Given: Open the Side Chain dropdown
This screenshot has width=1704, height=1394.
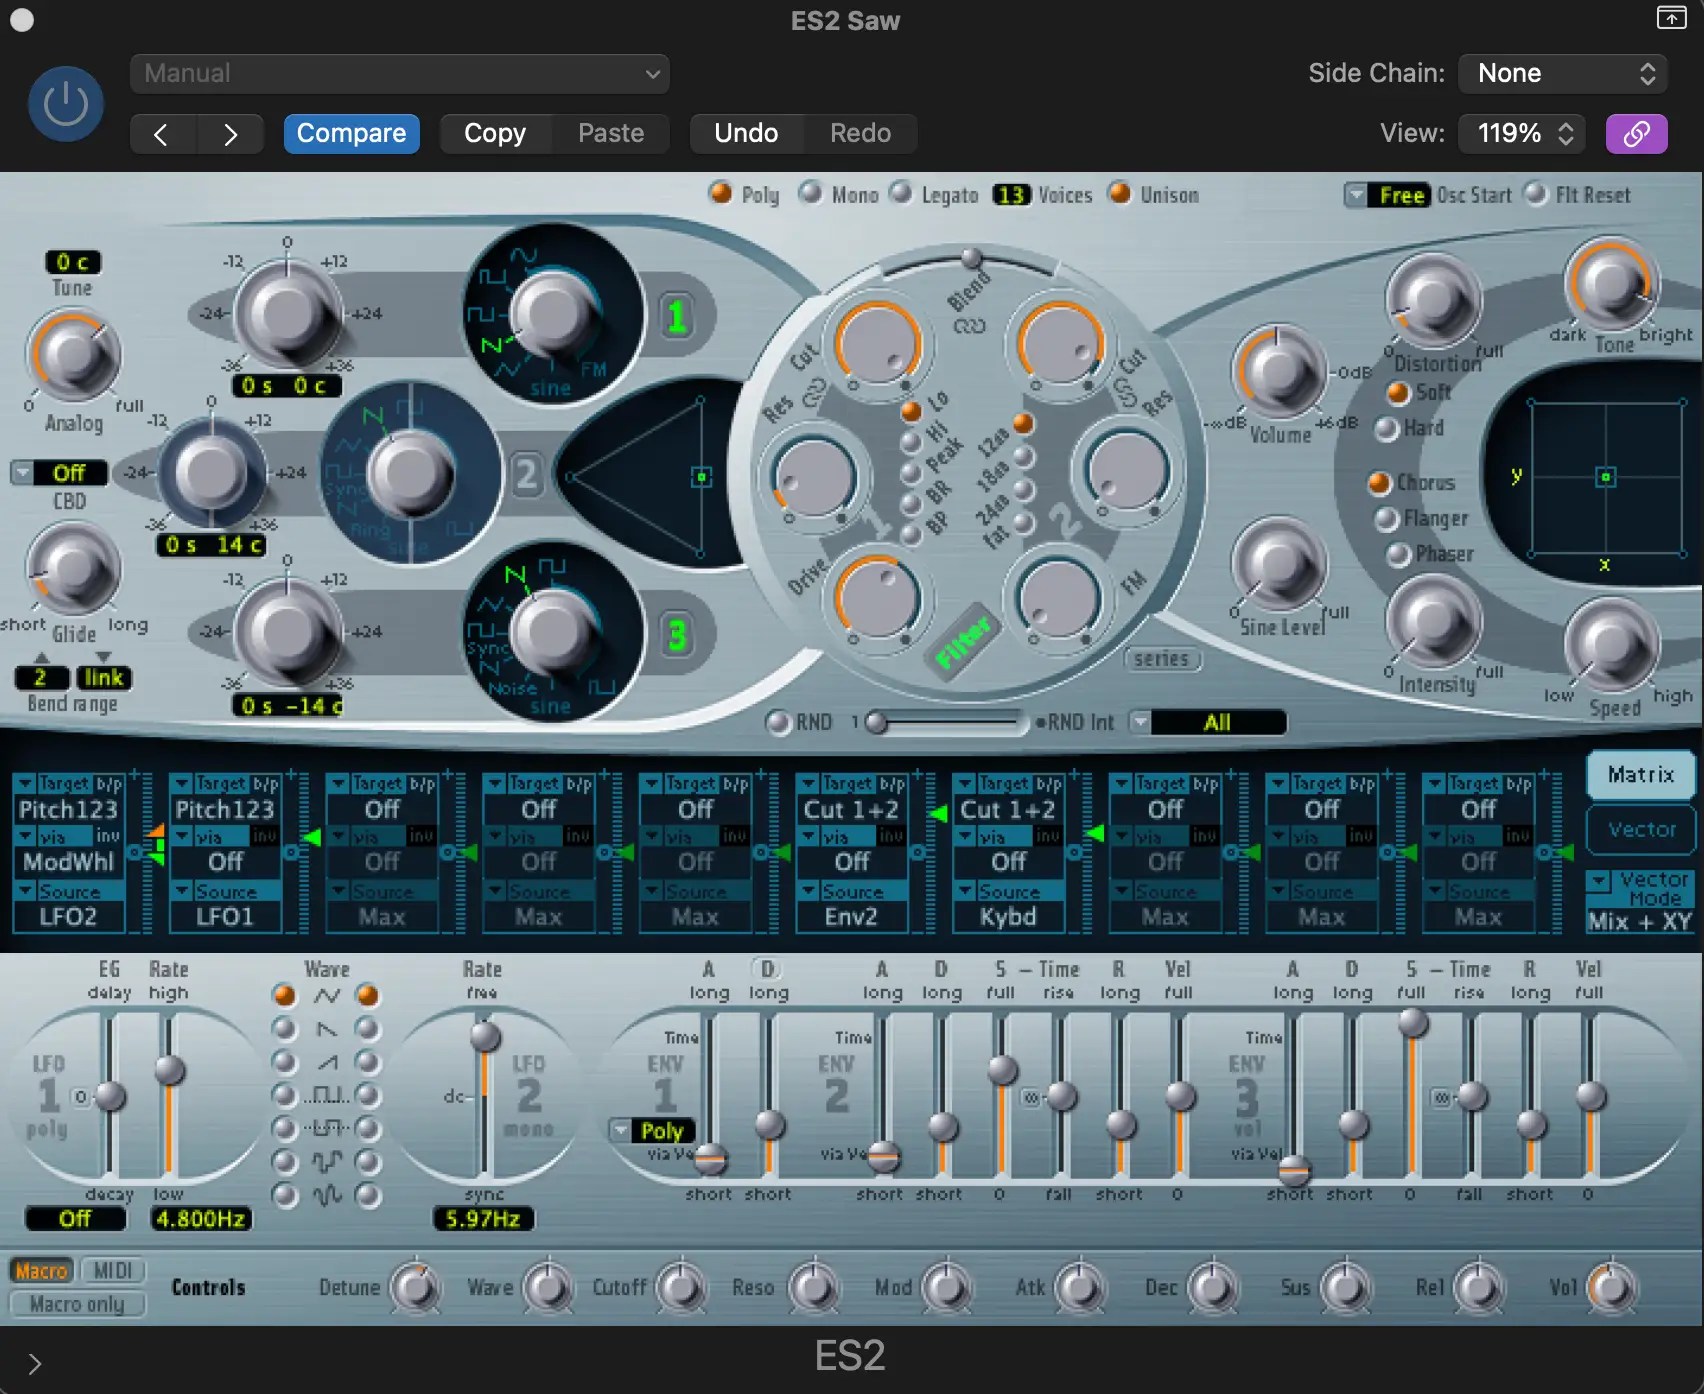Looking at the screenshot, I should (1562, 73).
